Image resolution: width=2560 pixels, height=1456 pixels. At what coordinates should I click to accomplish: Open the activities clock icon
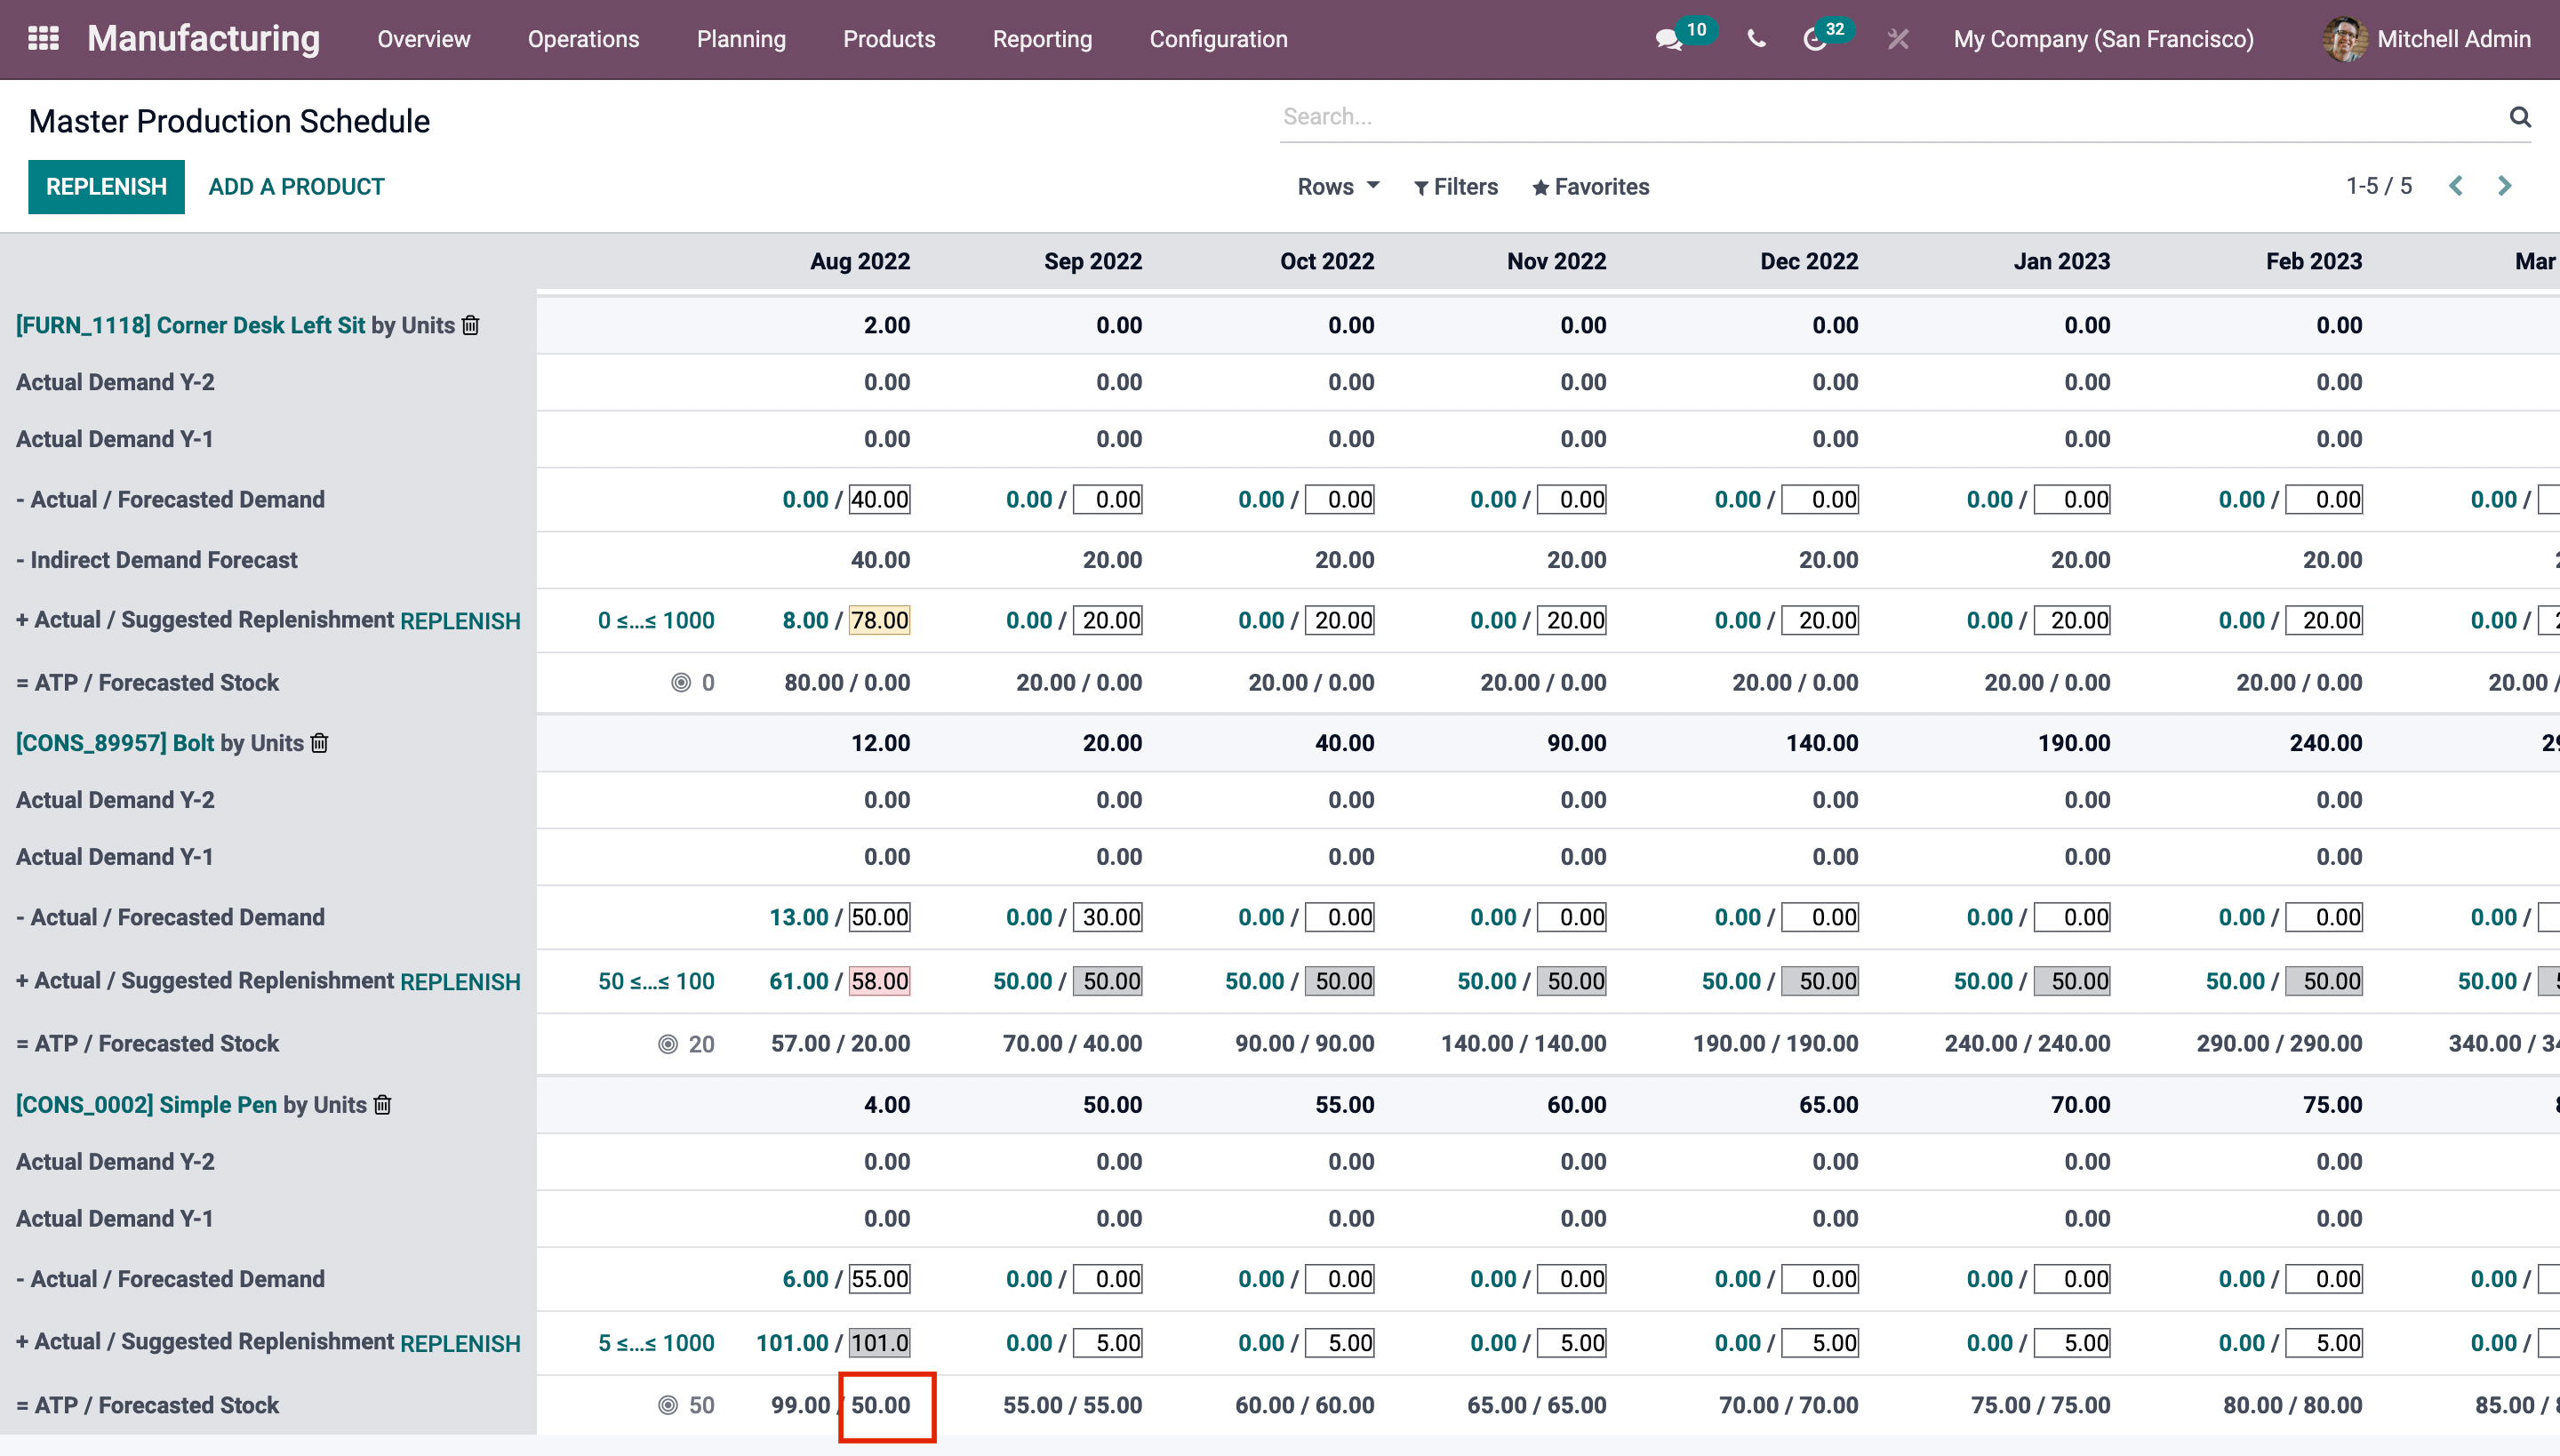click(1814, 40)
